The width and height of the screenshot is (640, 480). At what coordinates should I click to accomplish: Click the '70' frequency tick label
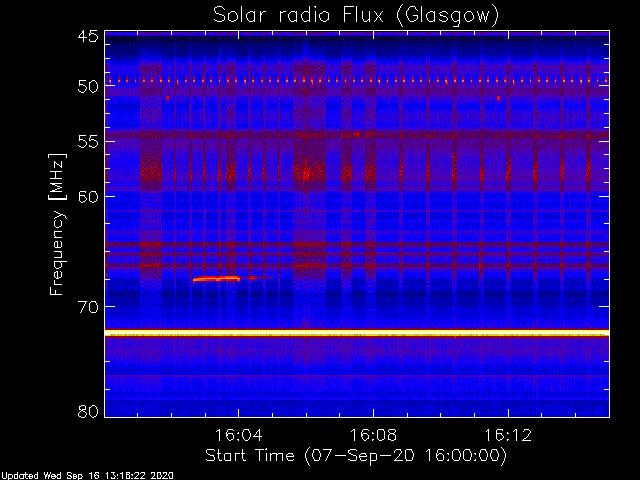click(x=88, y=307)
